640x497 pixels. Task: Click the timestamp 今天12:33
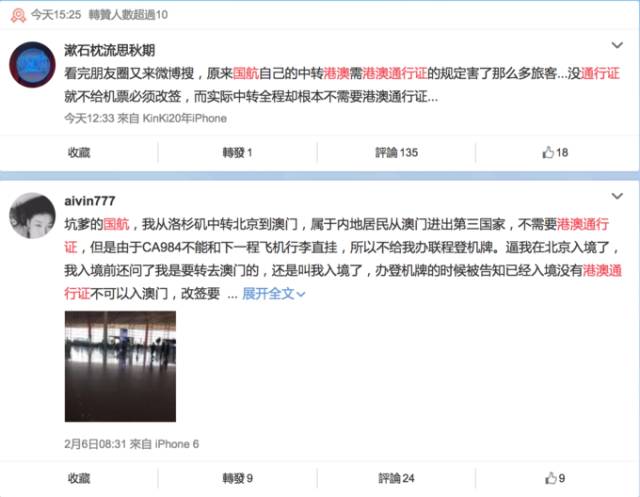tap(89, 118)
